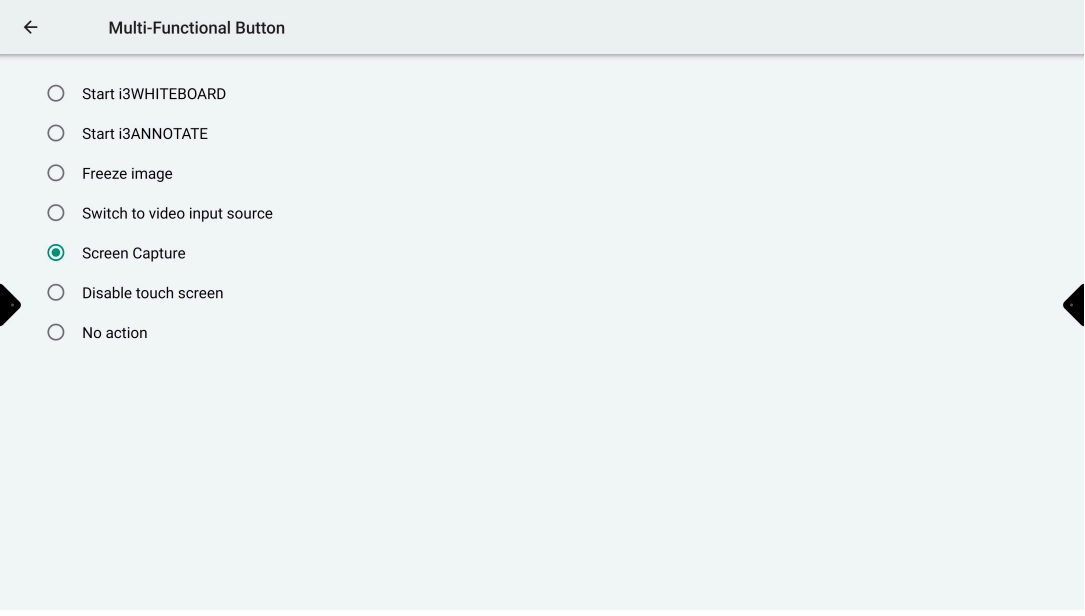This screenshot has height=616, width=1085.
Task: Tap the "Switch to video input source" text
Action: pos(177,214)
